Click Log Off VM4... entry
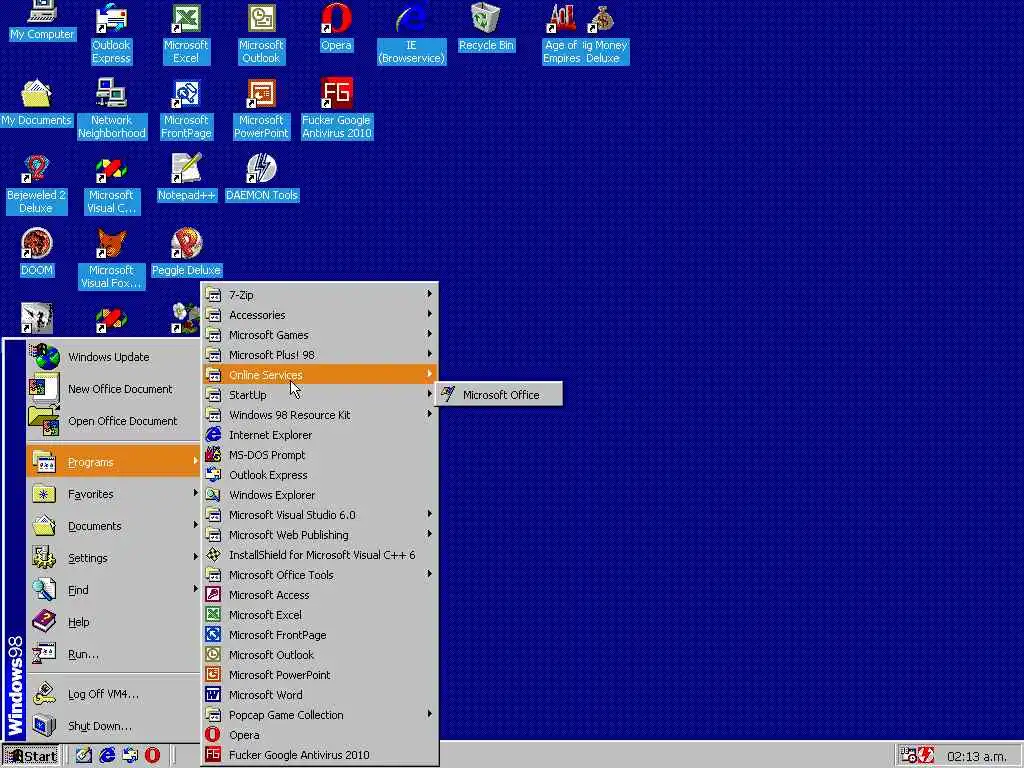The image size is (1024, 768). point(114,694)
